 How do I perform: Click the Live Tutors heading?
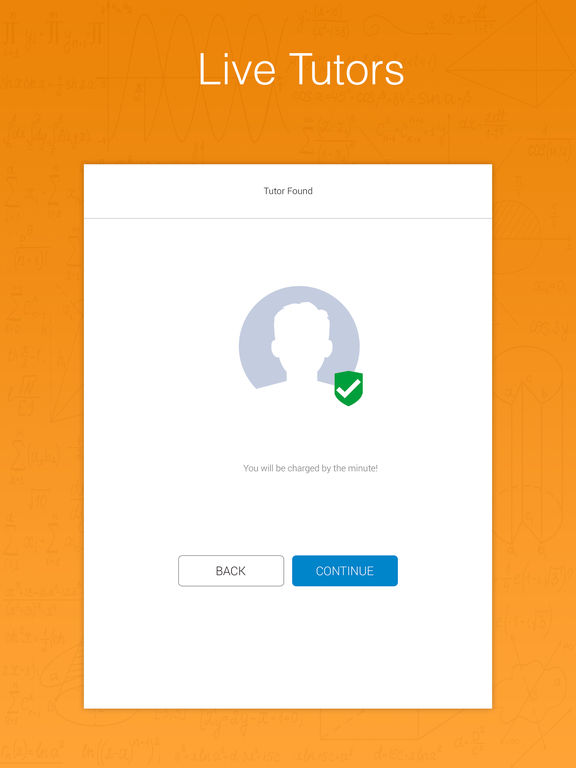click(301, 69)
